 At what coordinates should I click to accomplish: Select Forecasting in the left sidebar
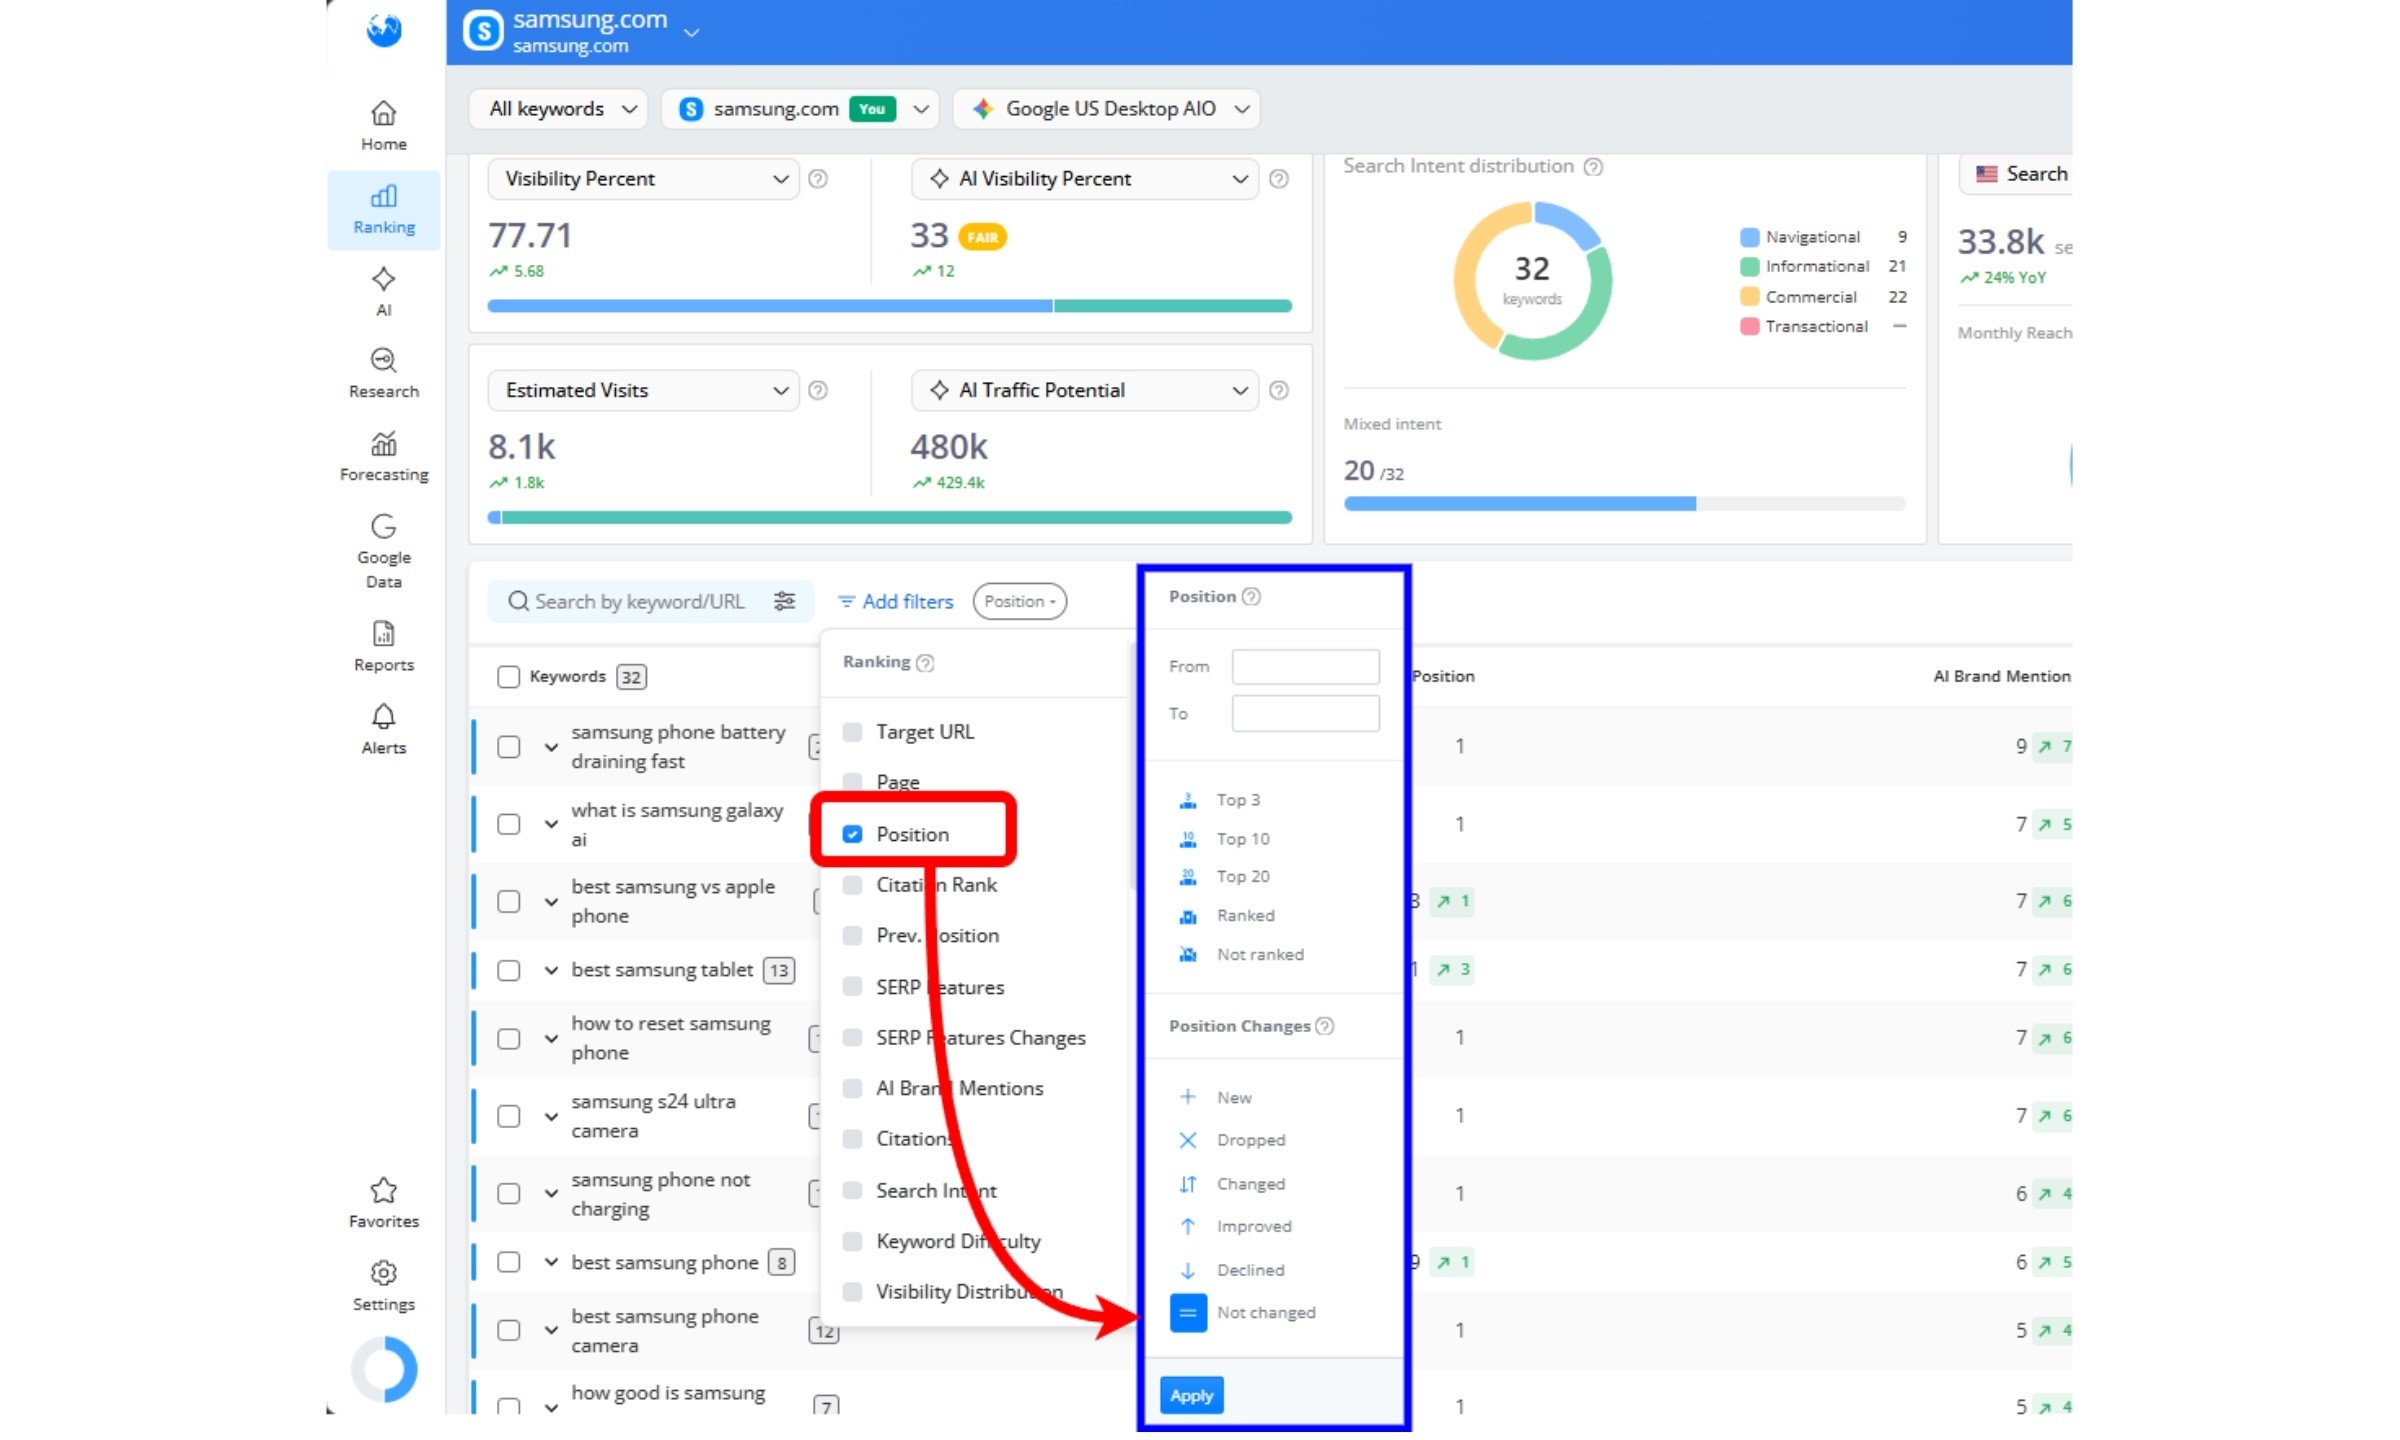point(383,456)
